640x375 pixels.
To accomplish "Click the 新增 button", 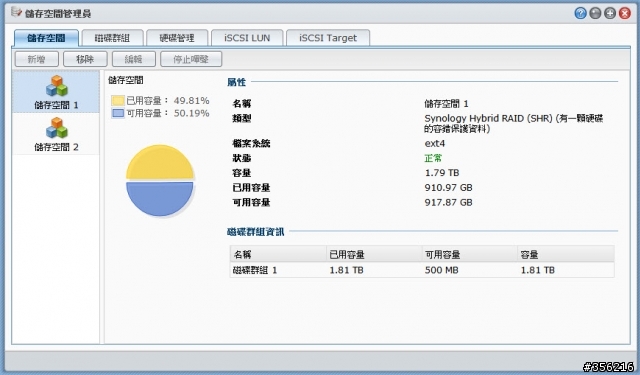I will pos(37,59).
